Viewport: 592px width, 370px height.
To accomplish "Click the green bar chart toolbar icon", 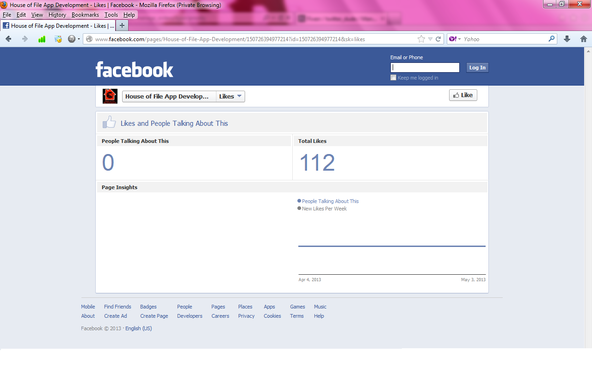I will (42, 39).
